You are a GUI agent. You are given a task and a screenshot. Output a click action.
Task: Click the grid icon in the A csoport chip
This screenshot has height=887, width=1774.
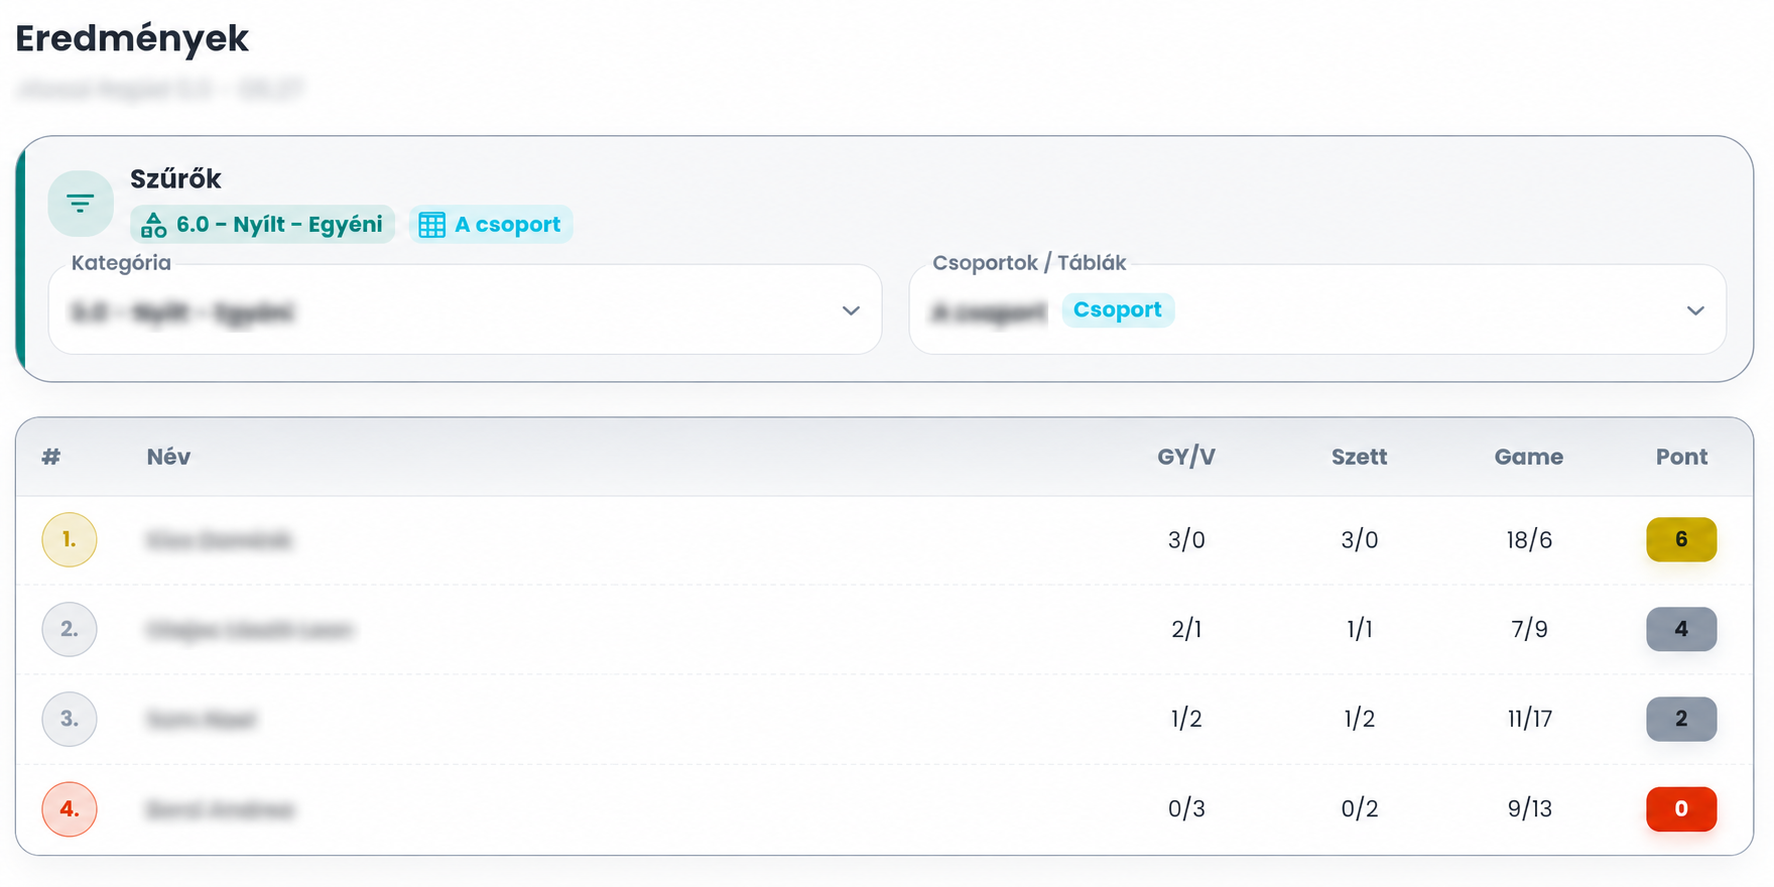click(432, 225)
